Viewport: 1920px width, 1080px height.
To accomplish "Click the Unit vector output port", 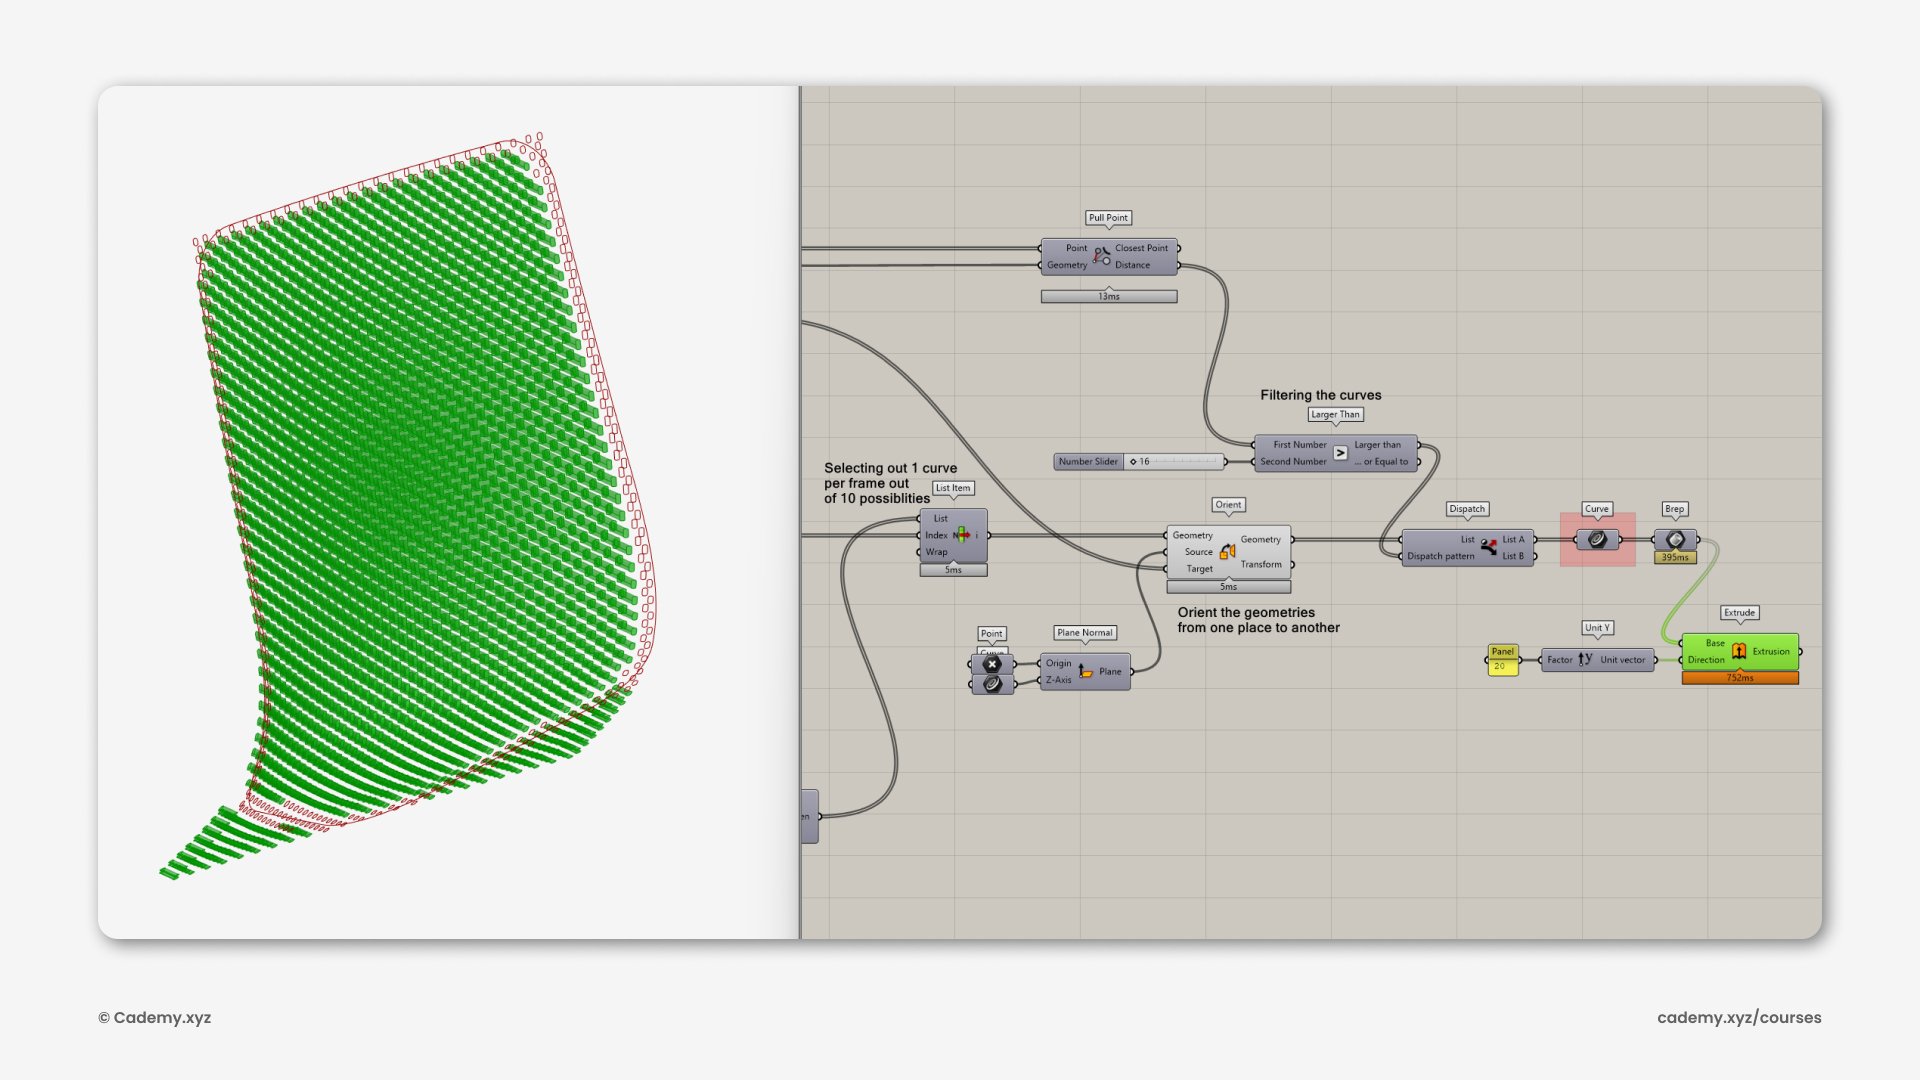I will [x=1622, y=660].
